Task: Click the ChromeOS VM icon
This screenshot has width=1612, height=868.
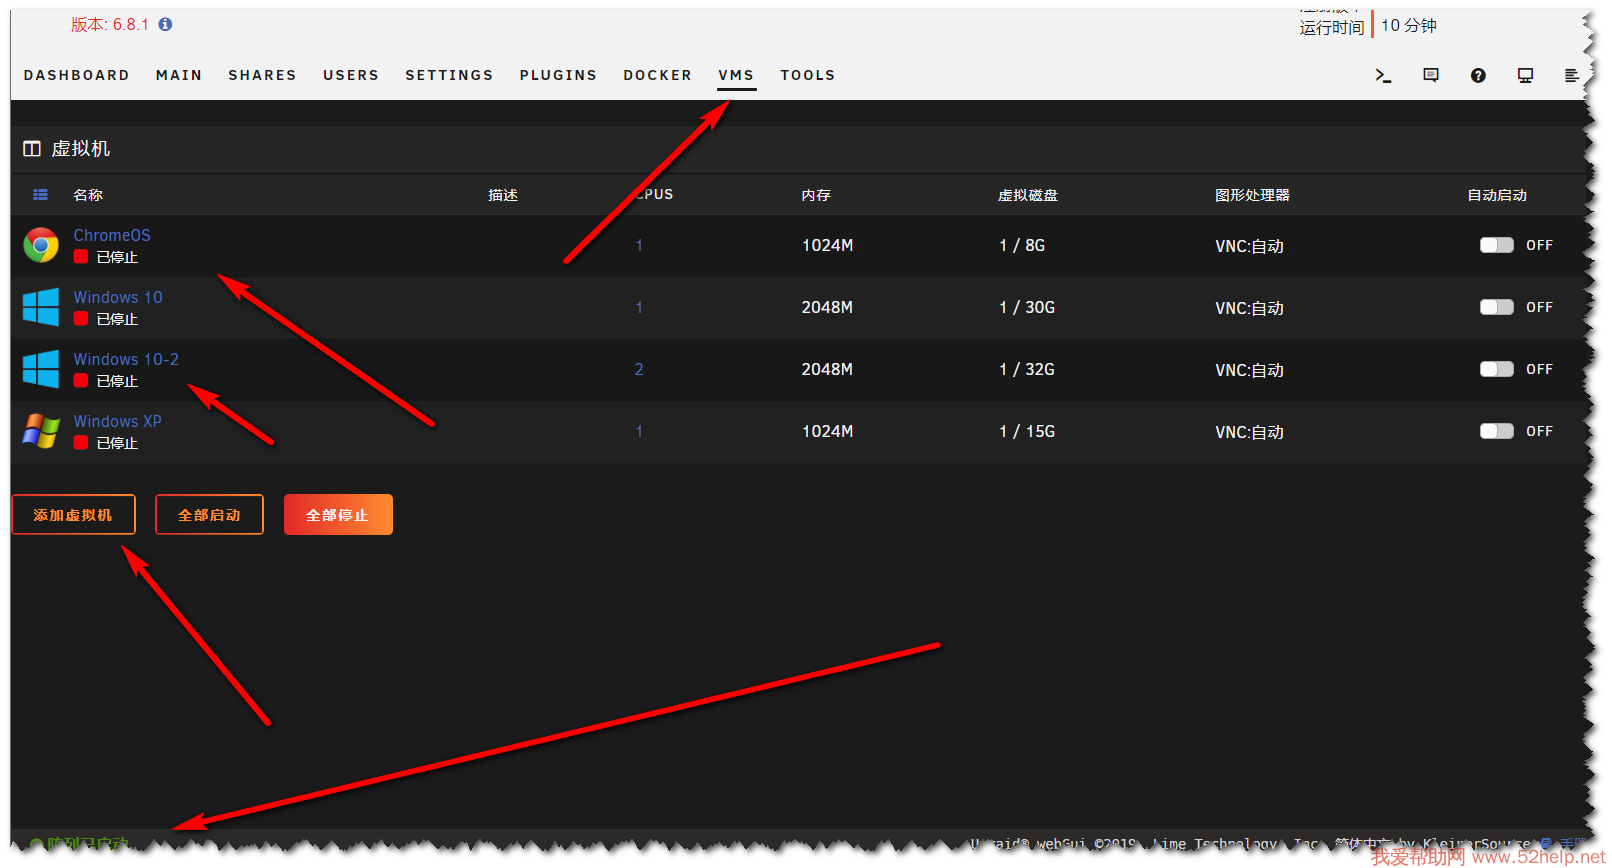Action: pyautogui.click(x=41, y=245)
